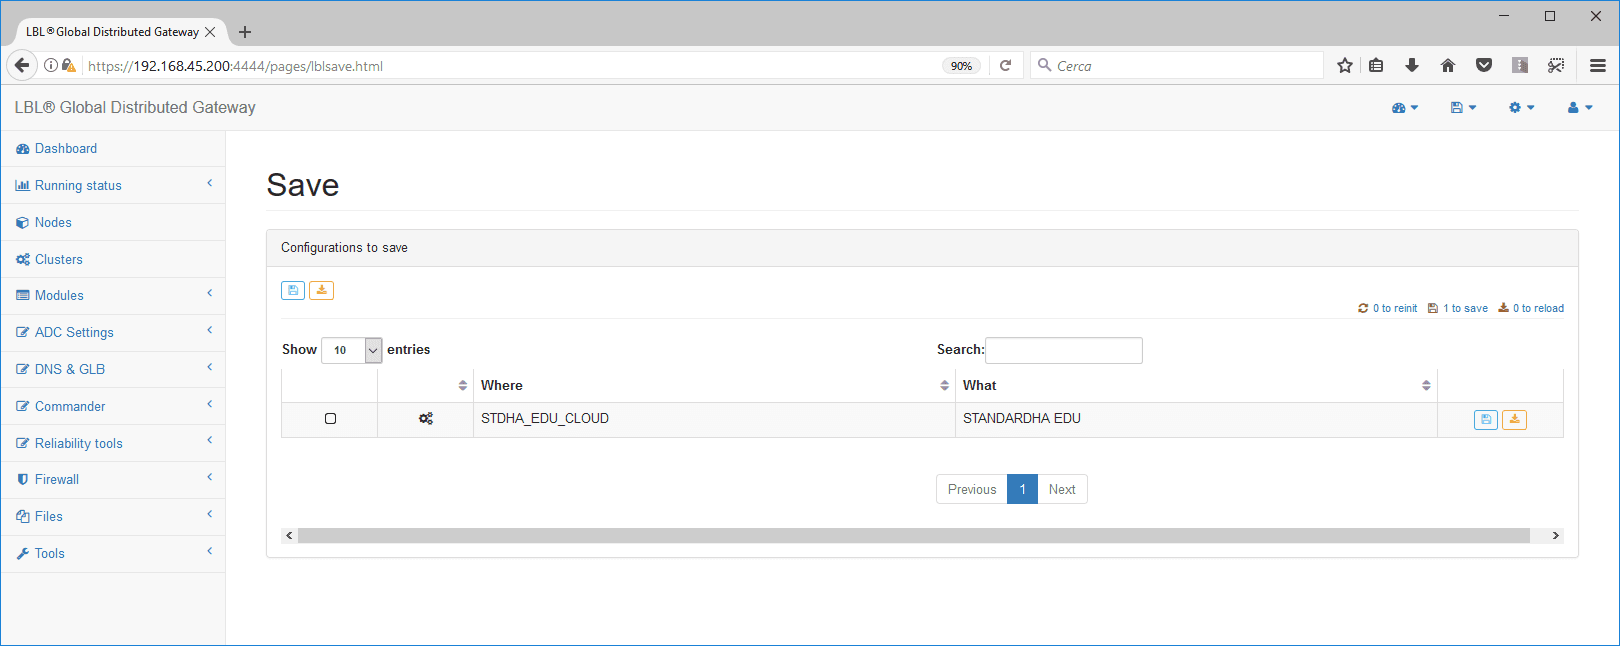Click the browser home icon
This screenshot has height=646, width=1620.
point(1448,65)
